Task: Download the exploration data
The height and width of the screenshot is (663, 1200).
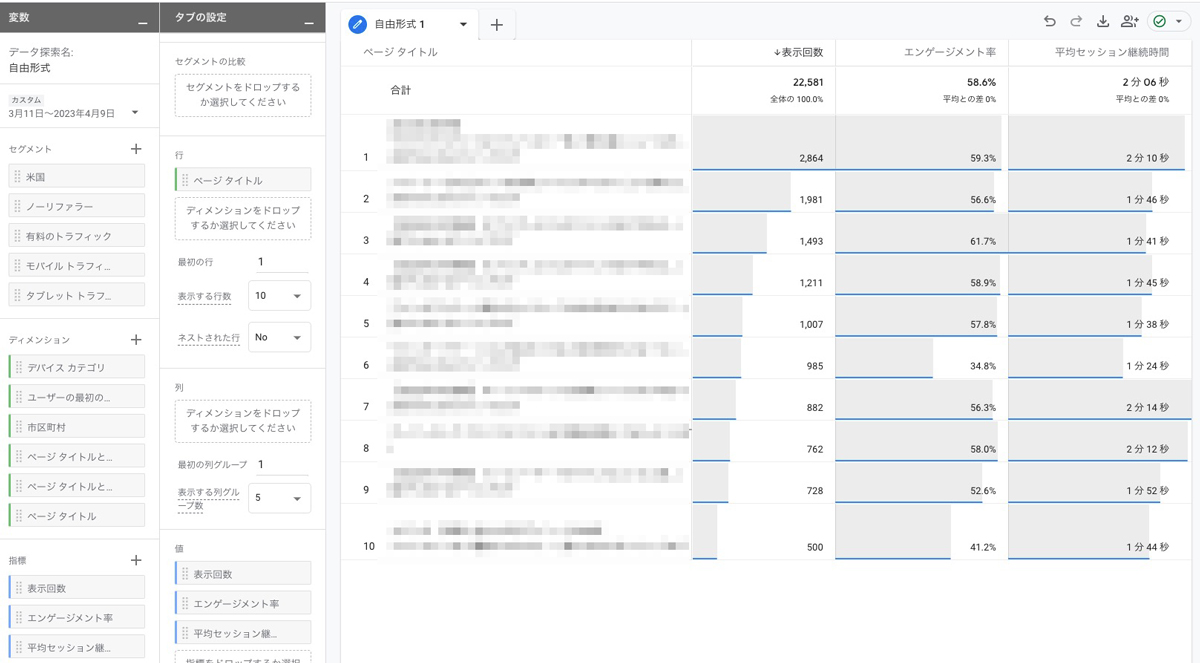Action: (x=1103, y=21)
